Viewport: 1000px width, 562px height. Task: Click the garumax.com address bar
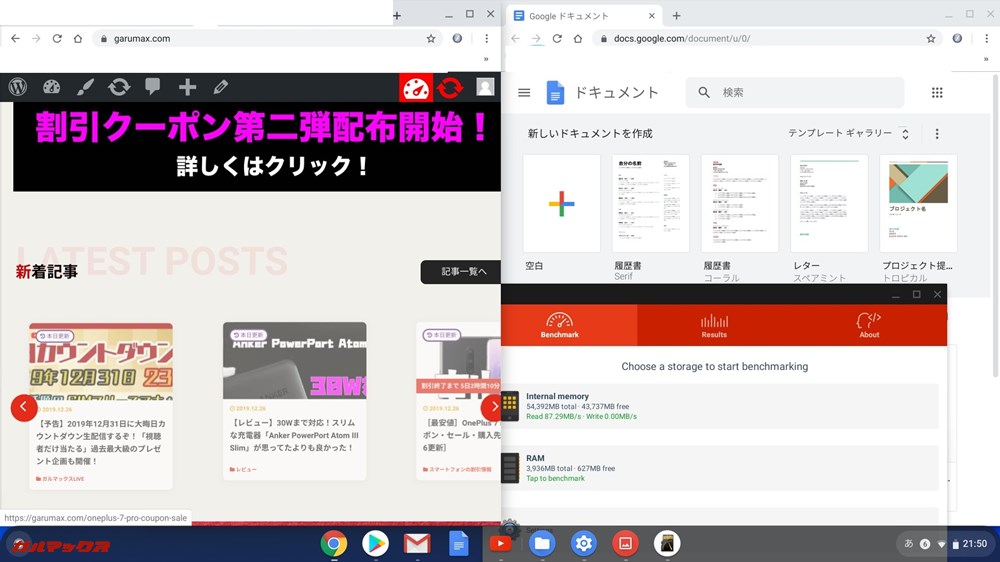(268, 38)
